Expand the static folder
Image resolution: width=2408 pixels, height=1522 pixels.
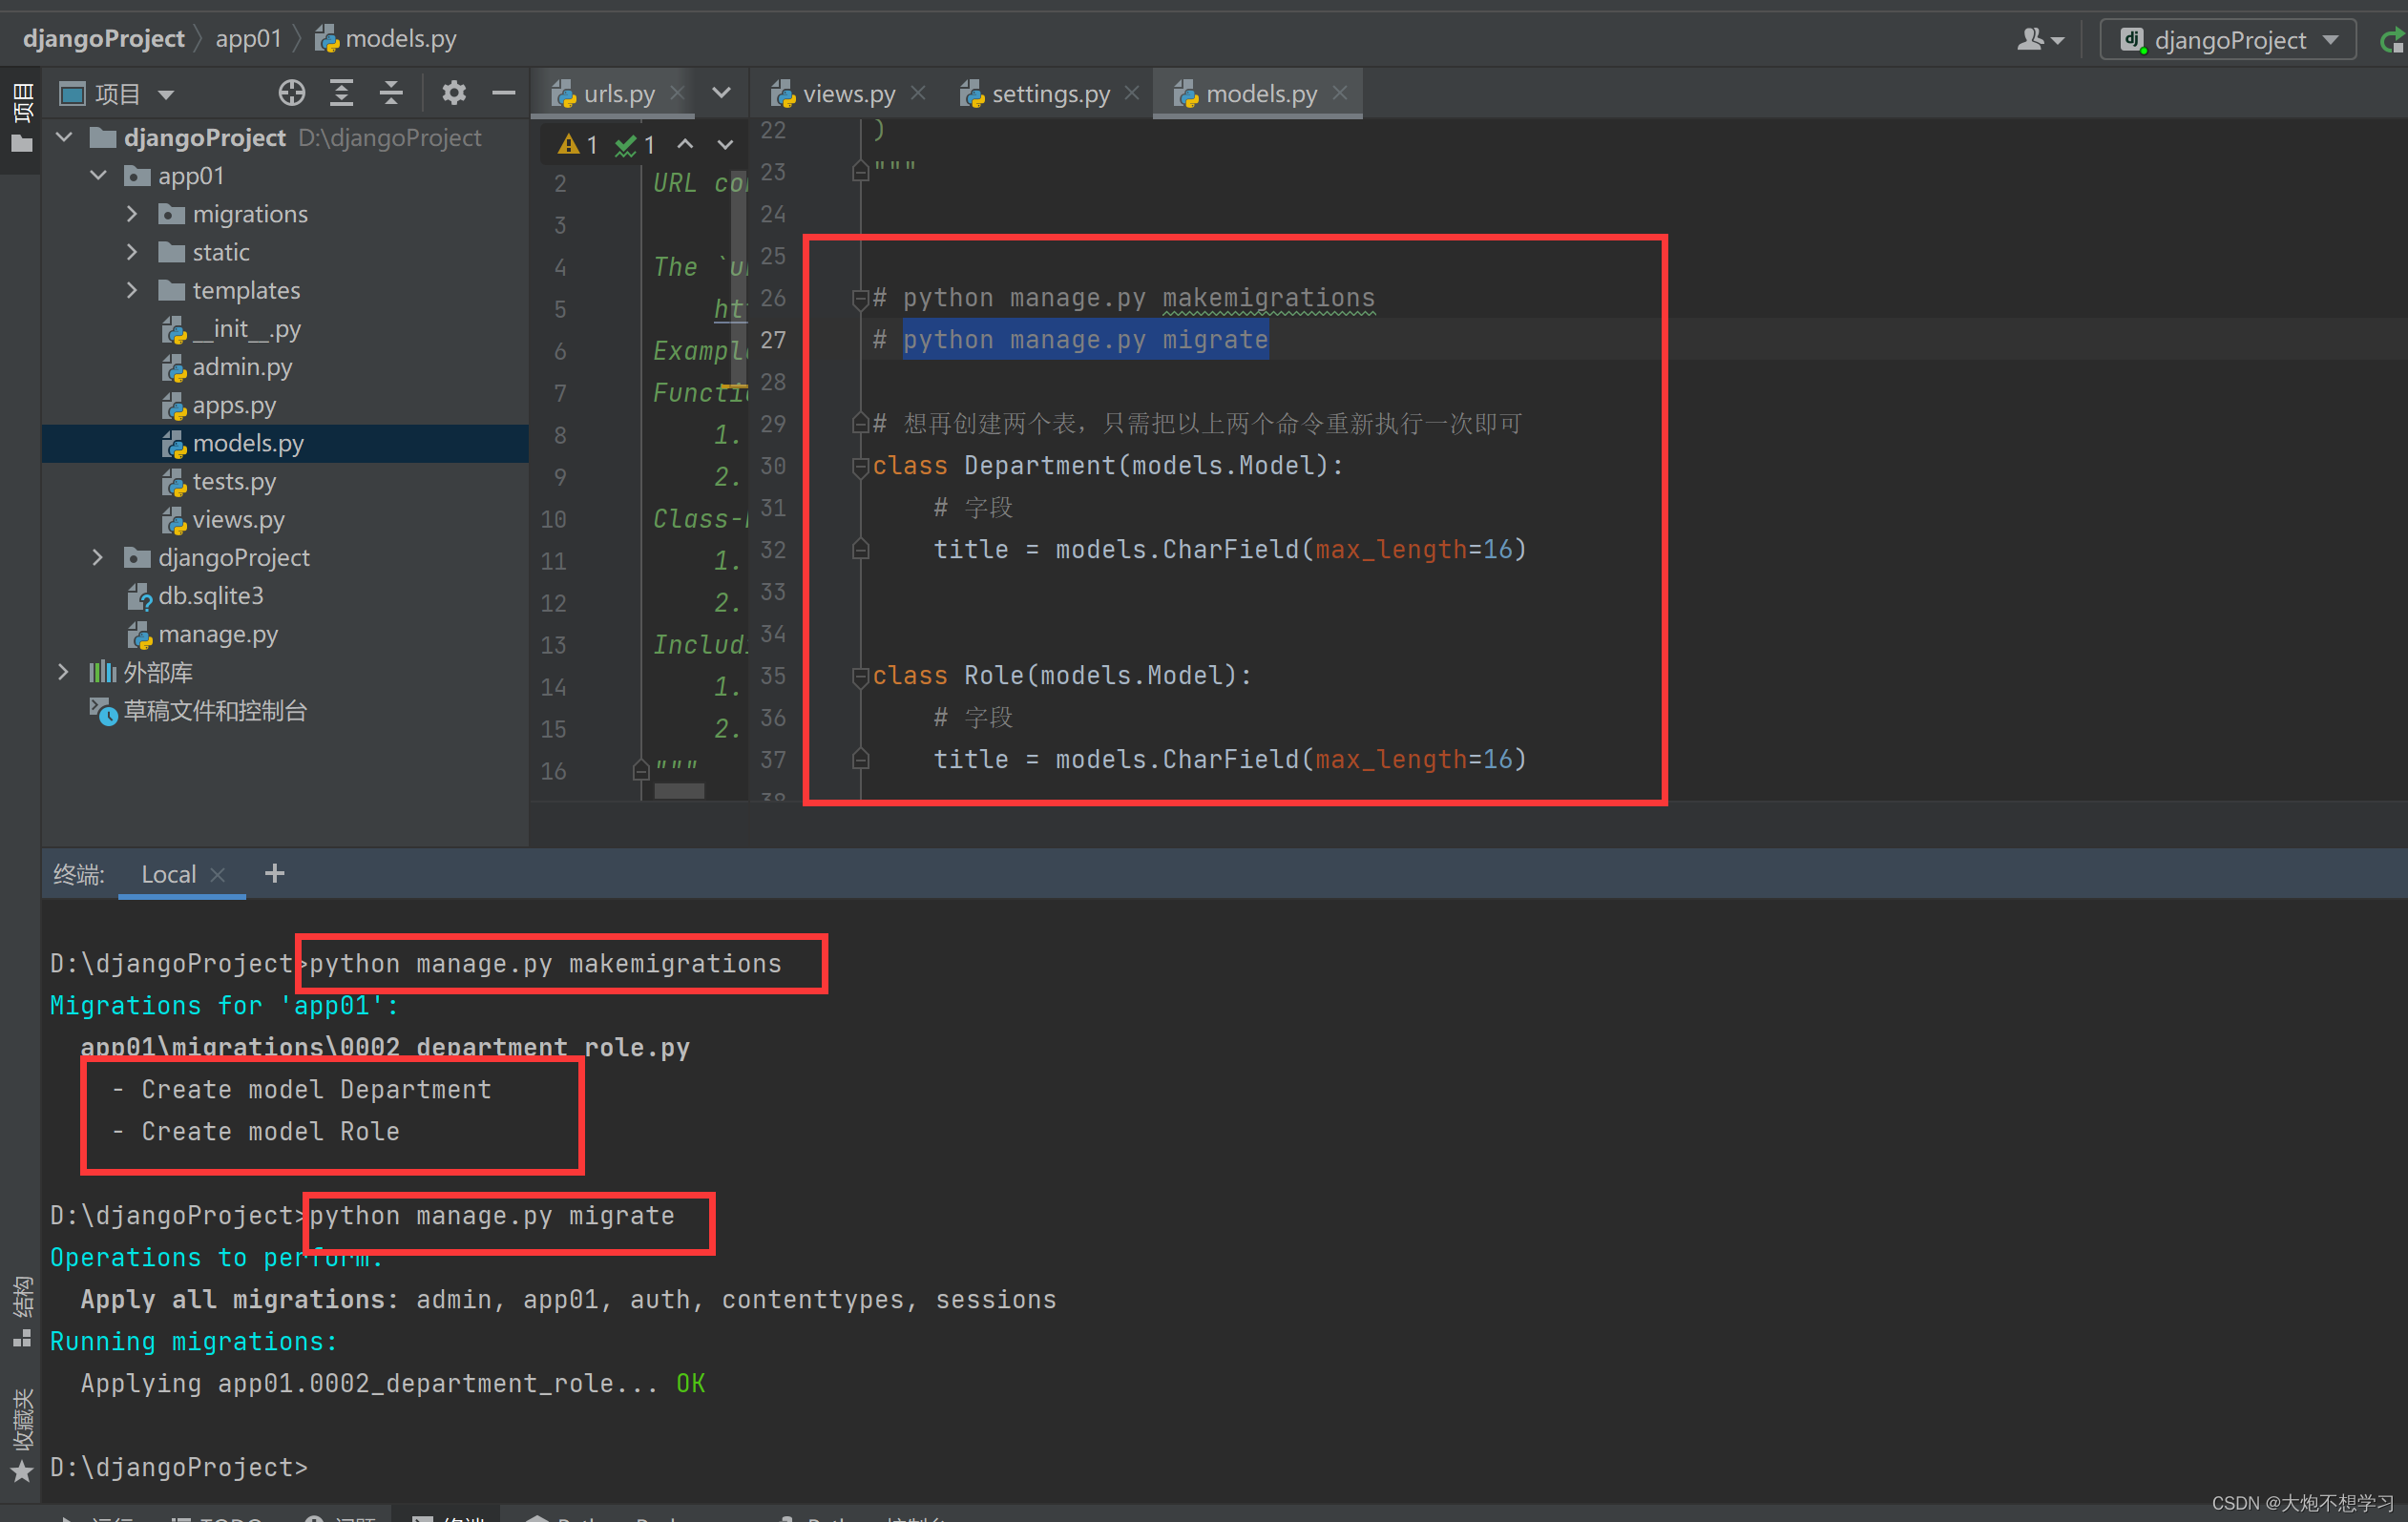[x=132, y=251]
